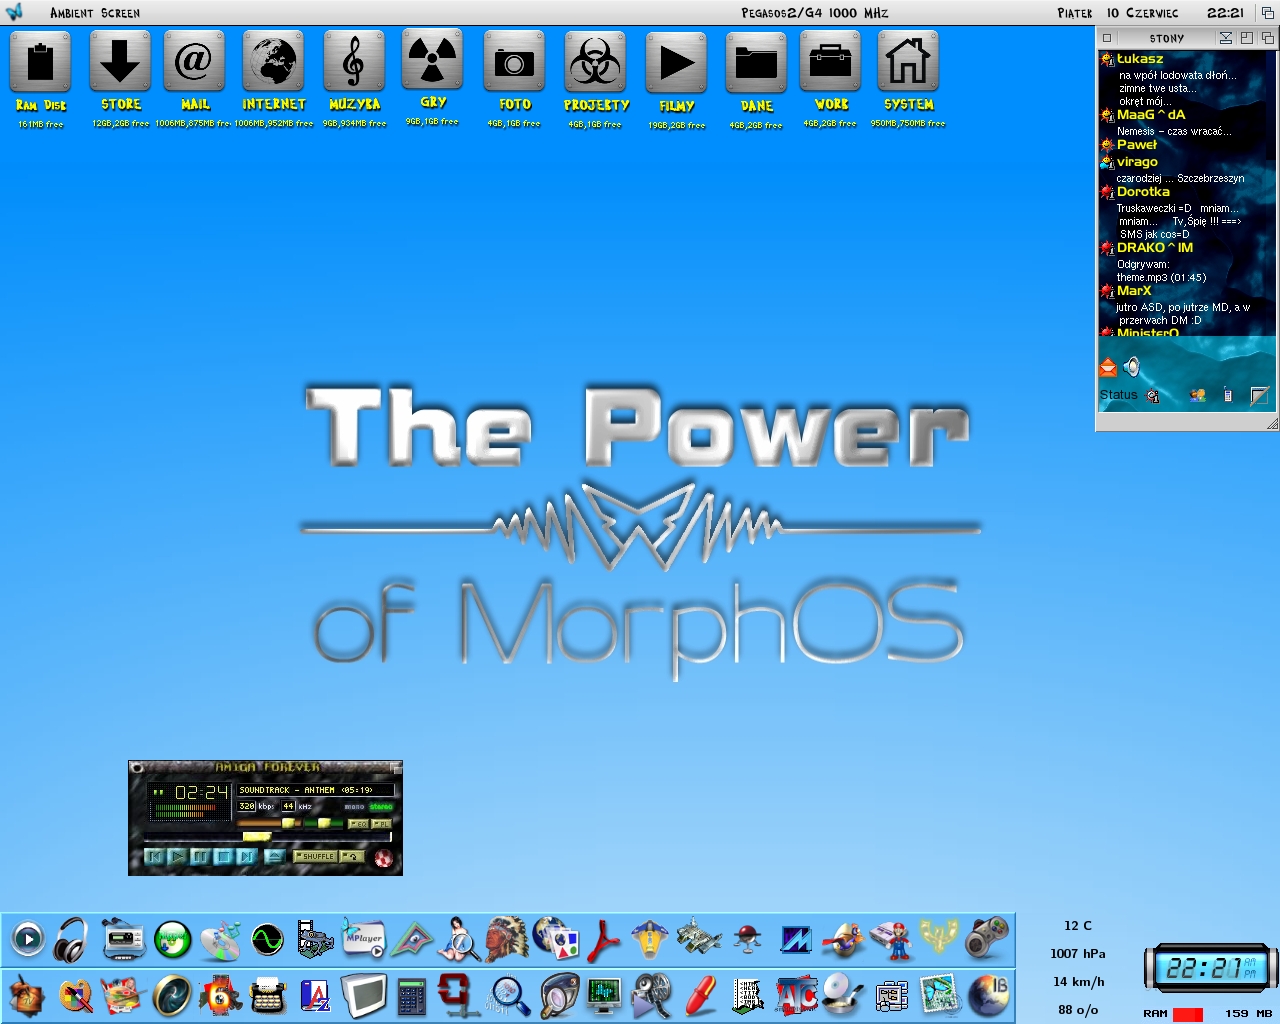Launch the headphones app in the dock
This screenshot has height=1024, width=1280.
[72, 939]
